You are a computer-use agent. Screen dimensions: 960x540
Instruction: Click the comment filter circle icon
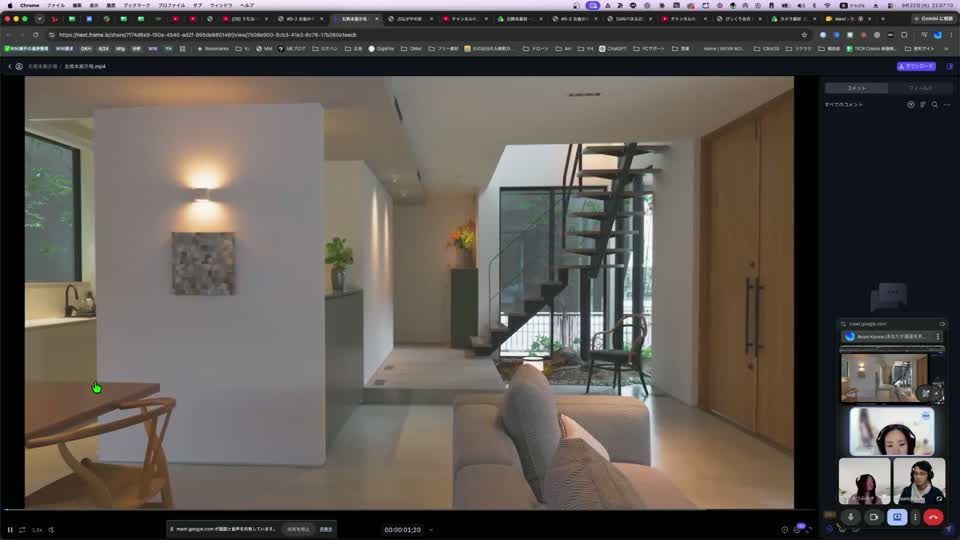(x=910, y=105)
